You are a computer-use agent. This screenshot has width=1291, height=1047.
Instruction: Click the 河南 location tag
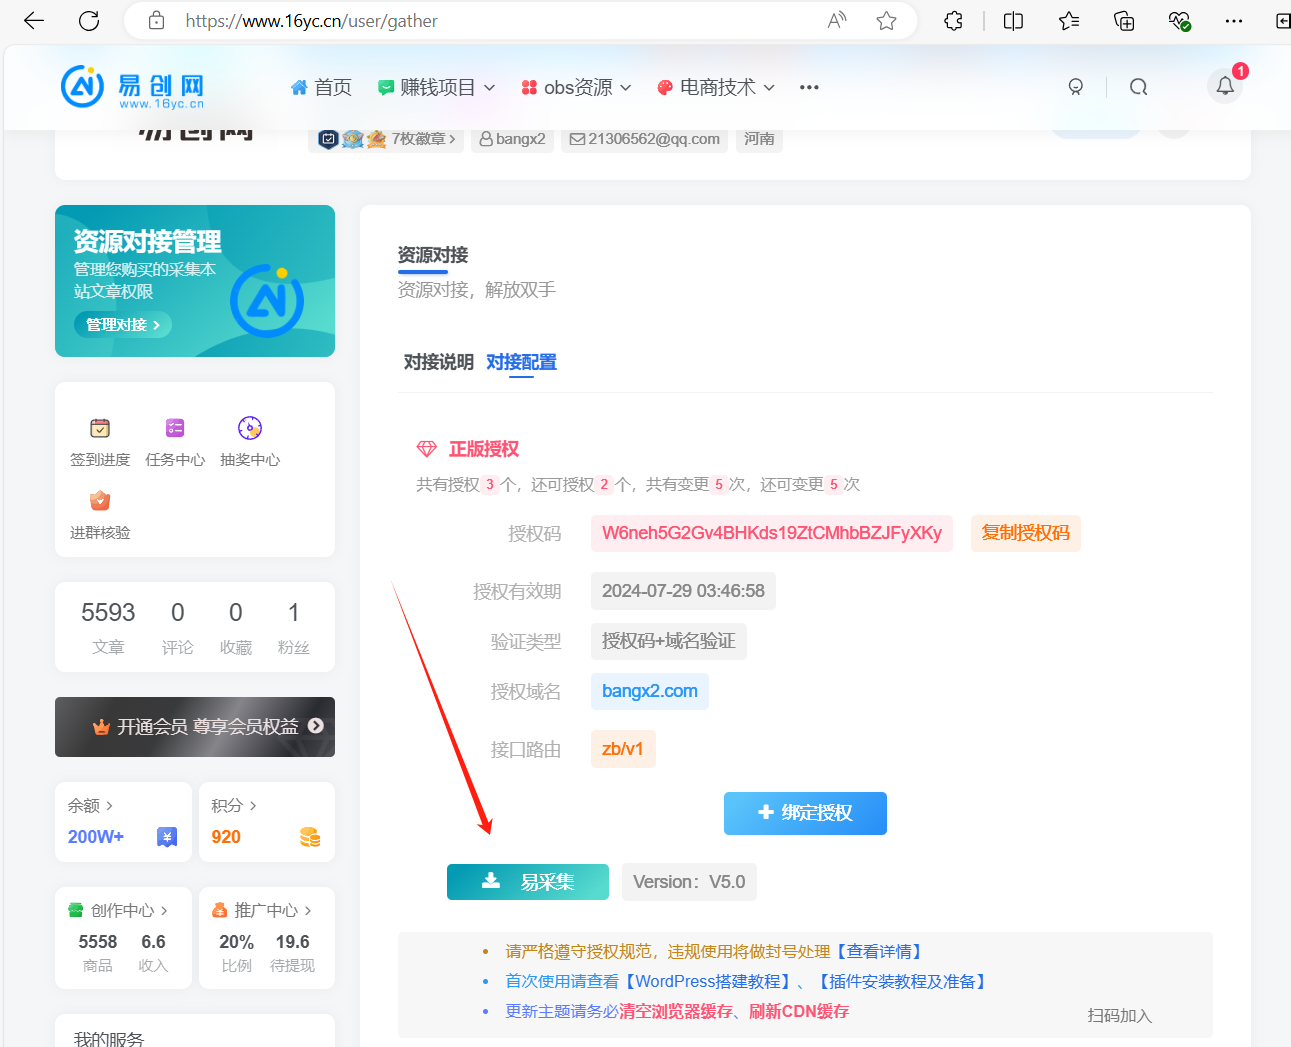pyautogui.click(x=759, y=139)
